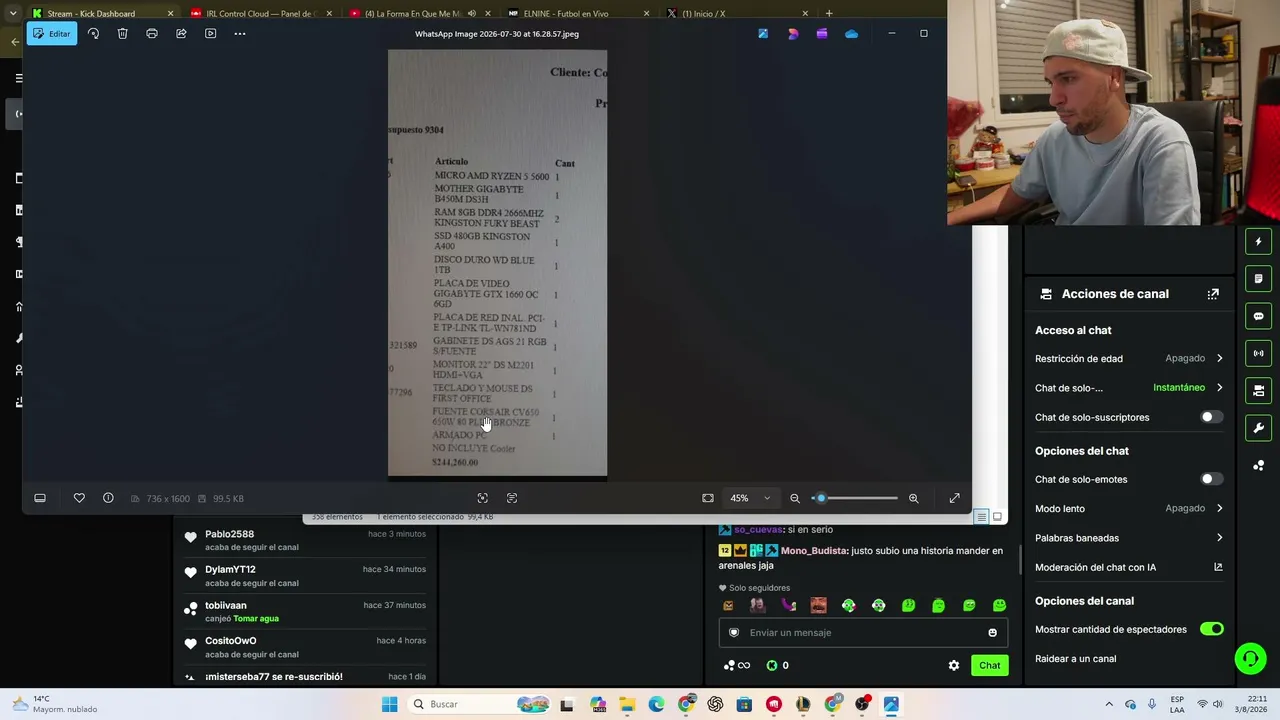1280x720 pixels.
Task: Mark image as favorite with heart icon
Action: coord(79,498)
